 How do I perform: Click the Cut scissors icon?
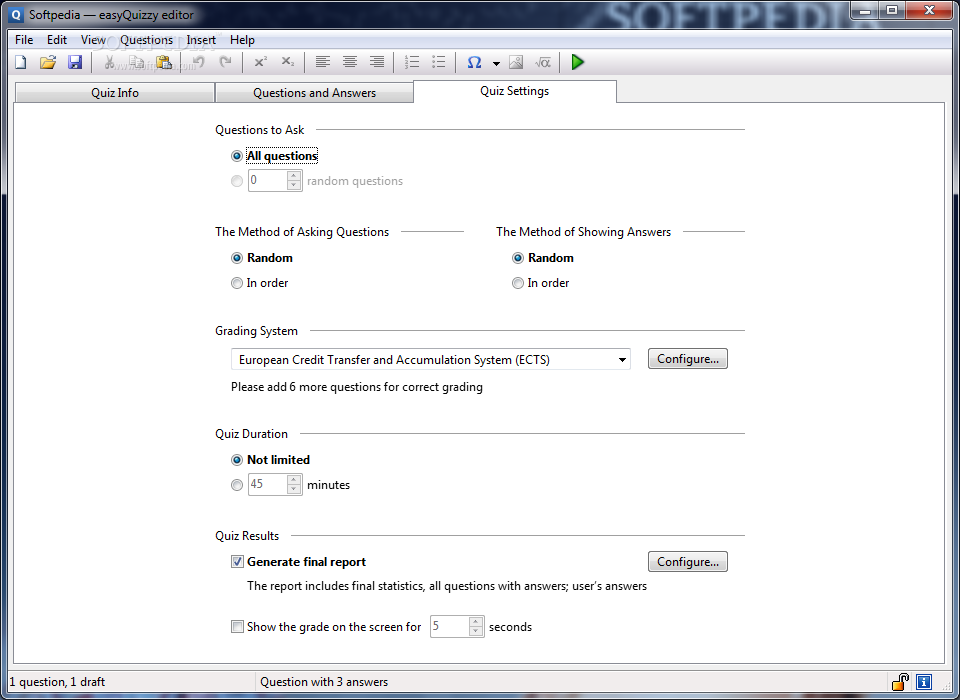(x=110, y=62)
